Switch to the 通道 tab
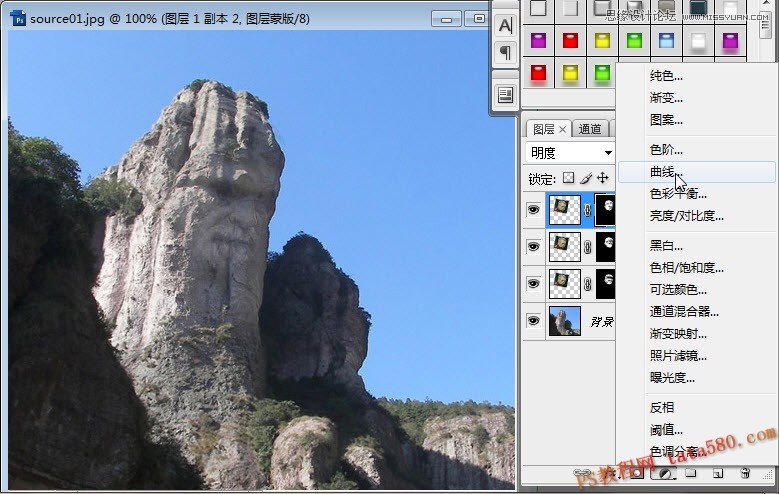Viewport: 779px width, 494px height. pyautogui.click(x=590, y=129)
